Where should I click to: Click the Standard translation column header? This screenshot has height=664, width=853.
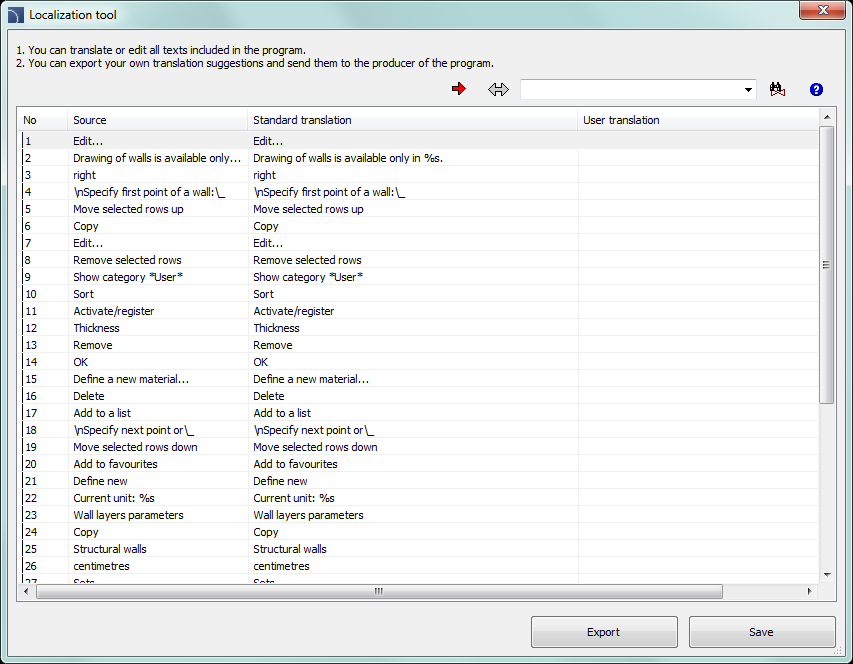[412, 120]
